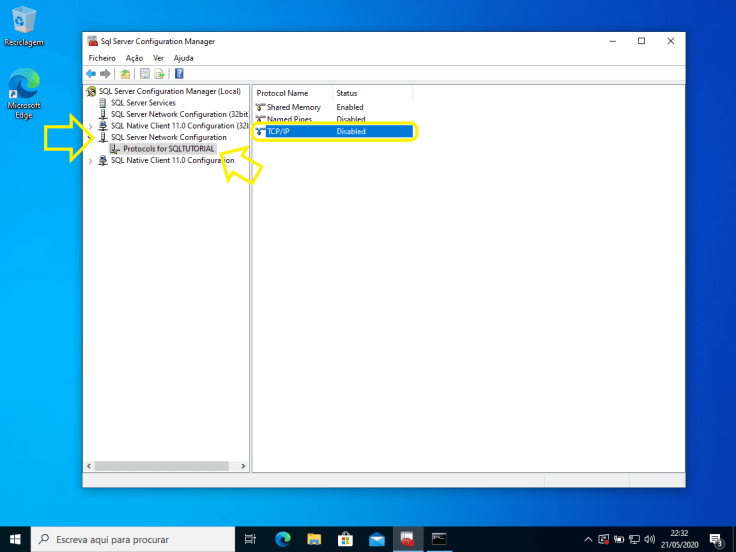Open the Help toolbar icon
Viewport: 736px width, 552px height.
179,74
